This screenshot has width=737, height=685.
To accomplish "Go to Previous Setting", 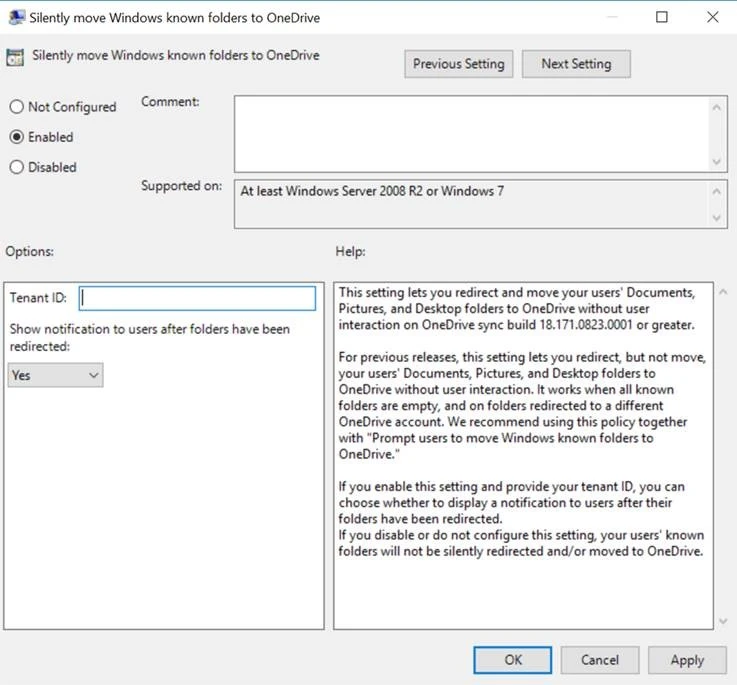I will 459,64.
